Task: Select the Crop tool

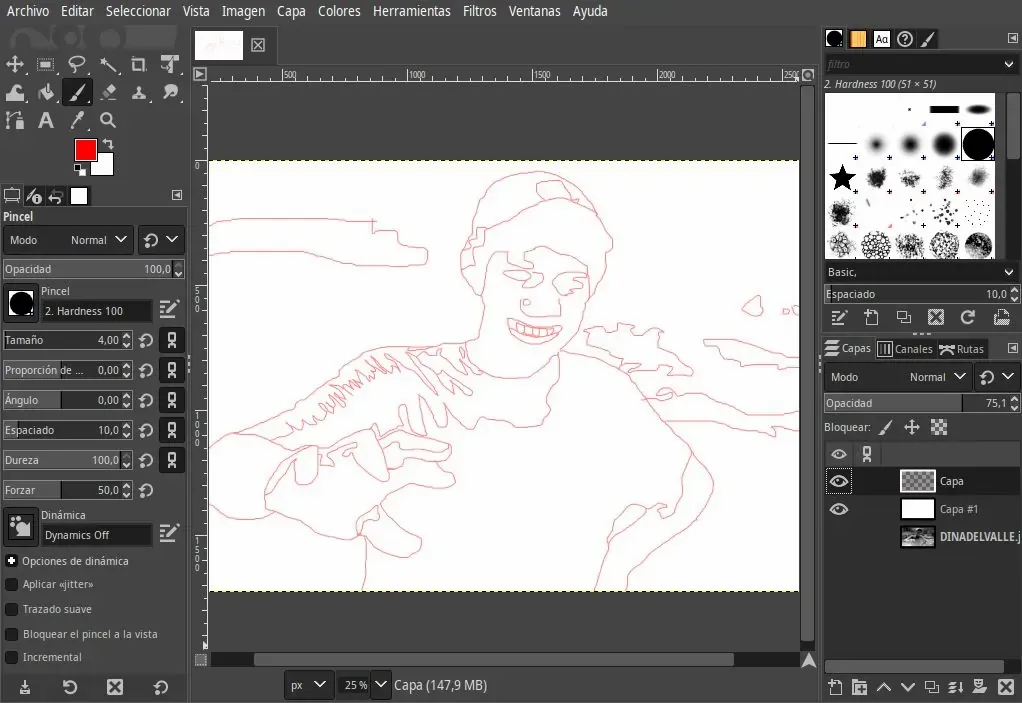Action: [x=139, y=65]
